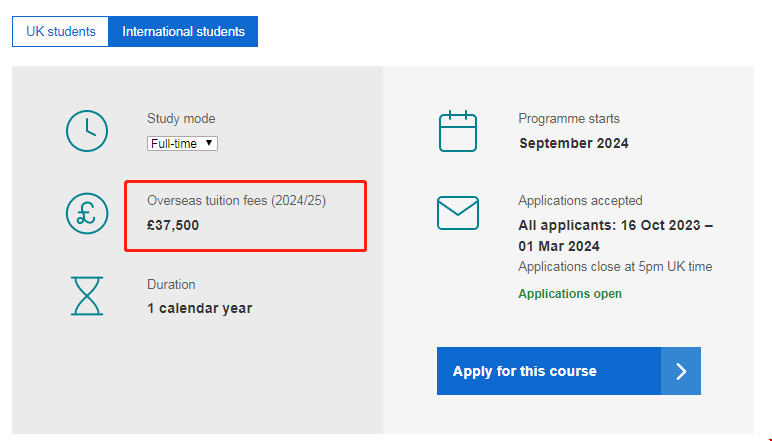Click the green Applications open status
Viewport: 772px width, 441px height.
click(x=570, y=294)
